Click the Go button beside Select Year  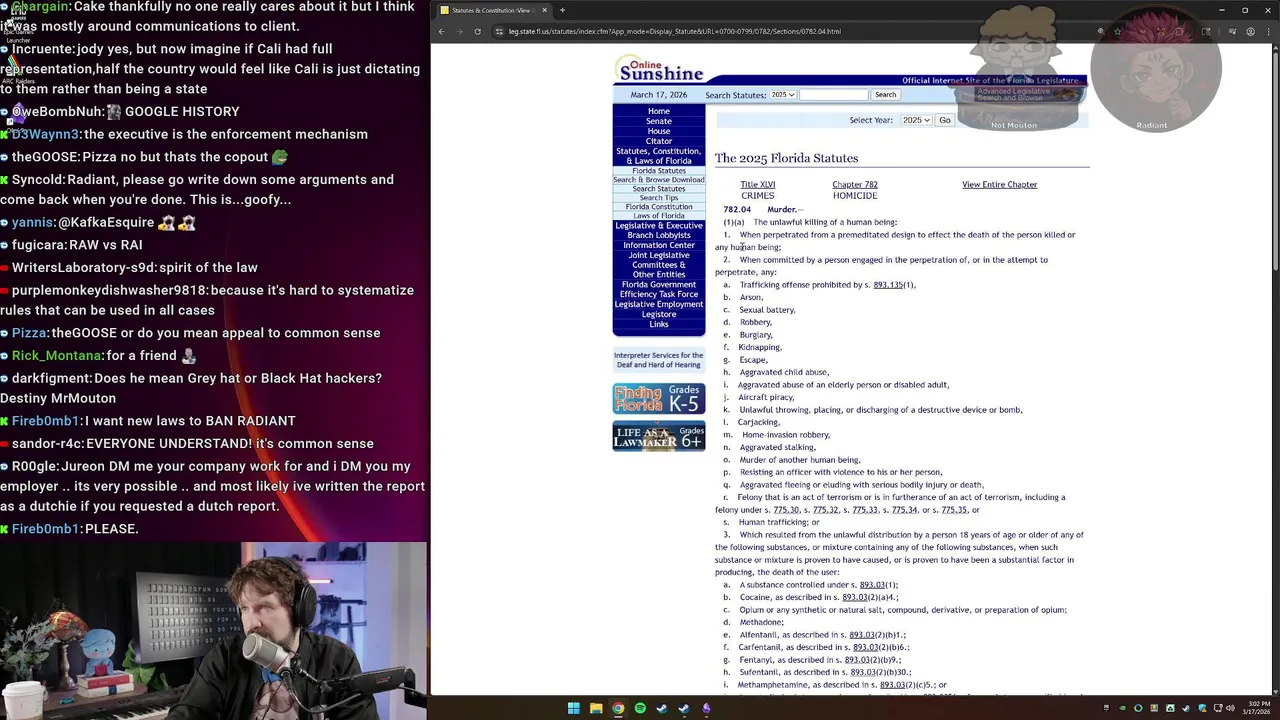[x=945, y=120]
